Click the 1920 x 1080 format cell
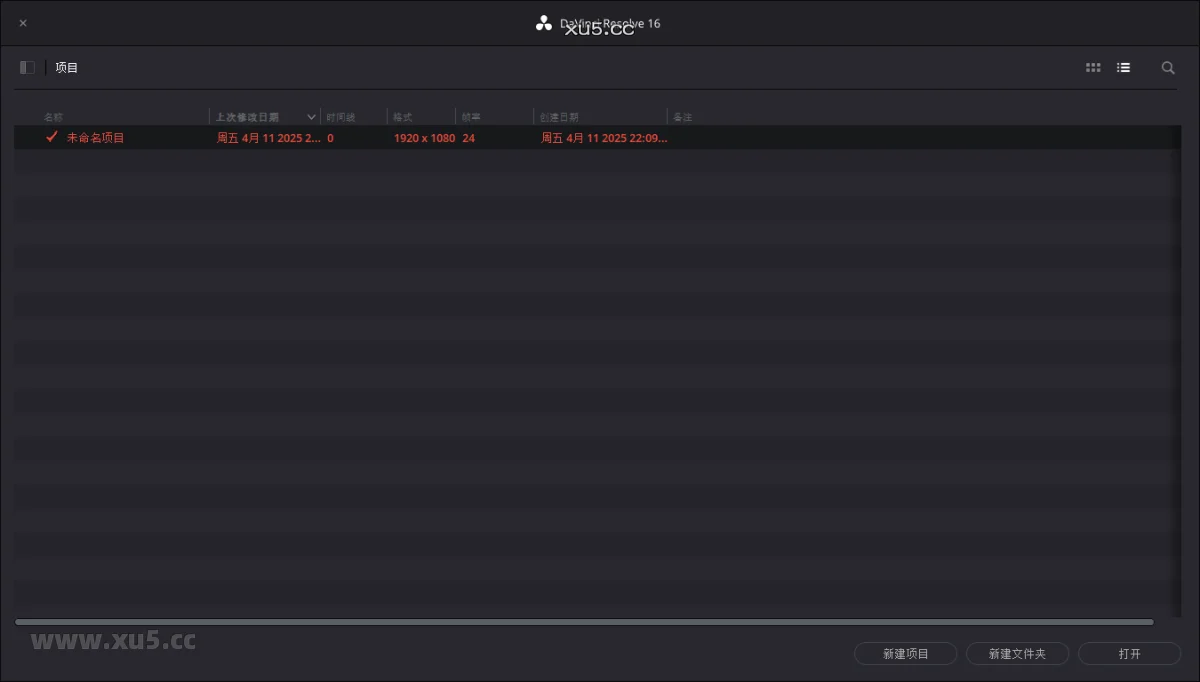Viewport: 1200px width, 682px height. pos(424,138)
